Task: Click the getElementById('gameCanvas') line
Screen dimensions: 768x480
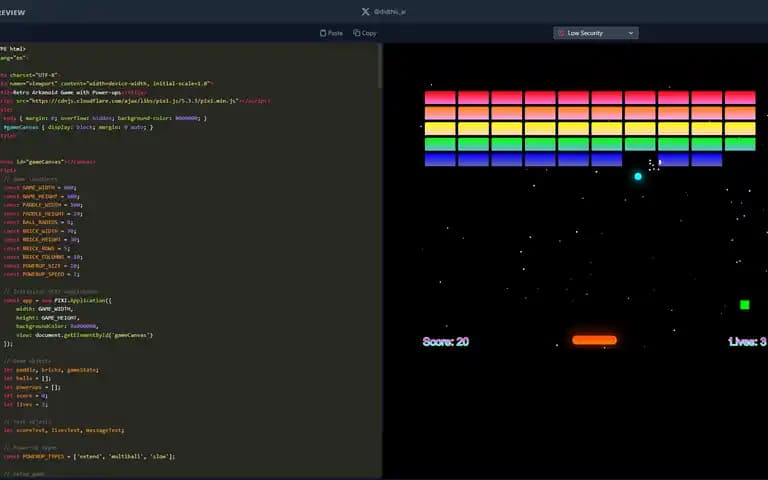Action: [84, 335]
